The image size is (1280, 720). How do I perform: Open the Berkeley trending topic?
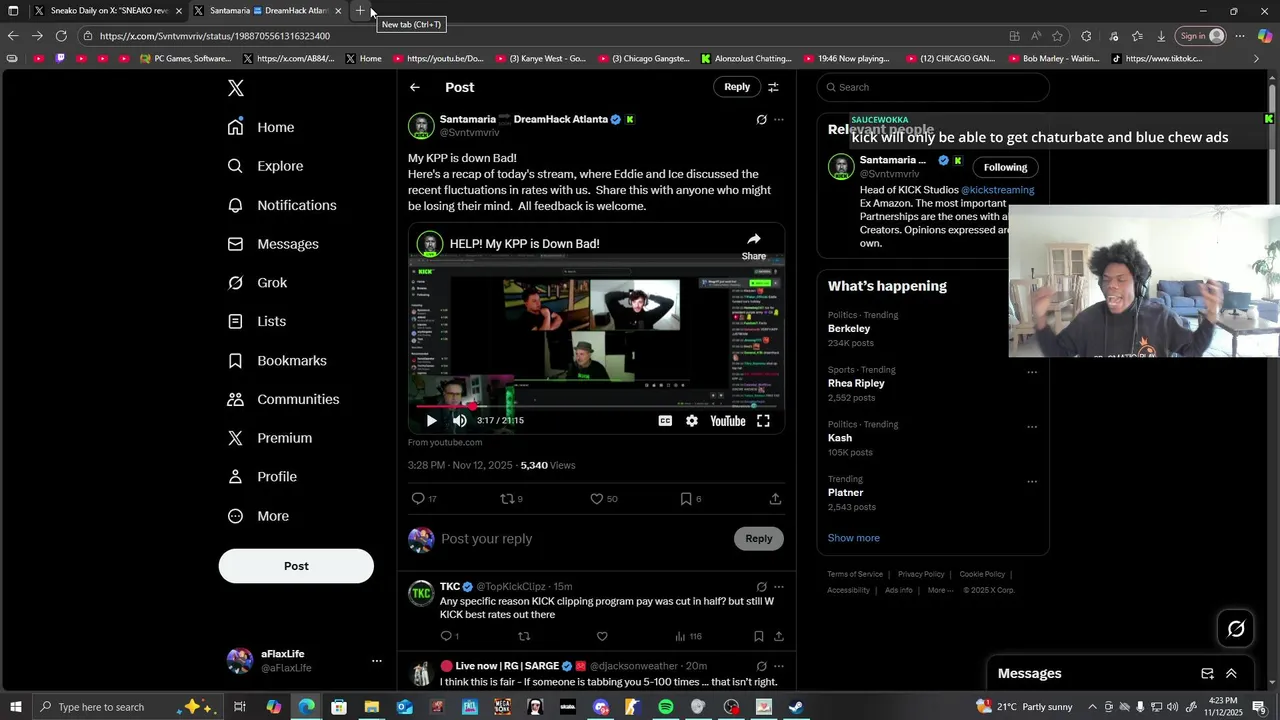point(849,329)
